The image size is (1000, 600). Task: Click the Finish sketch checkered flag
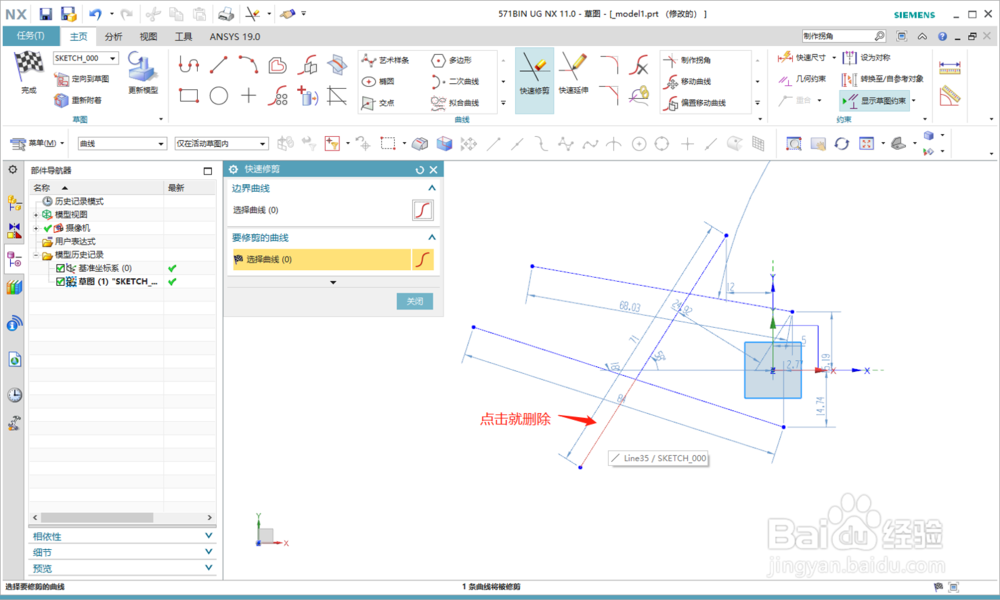[x=29, y=66]
